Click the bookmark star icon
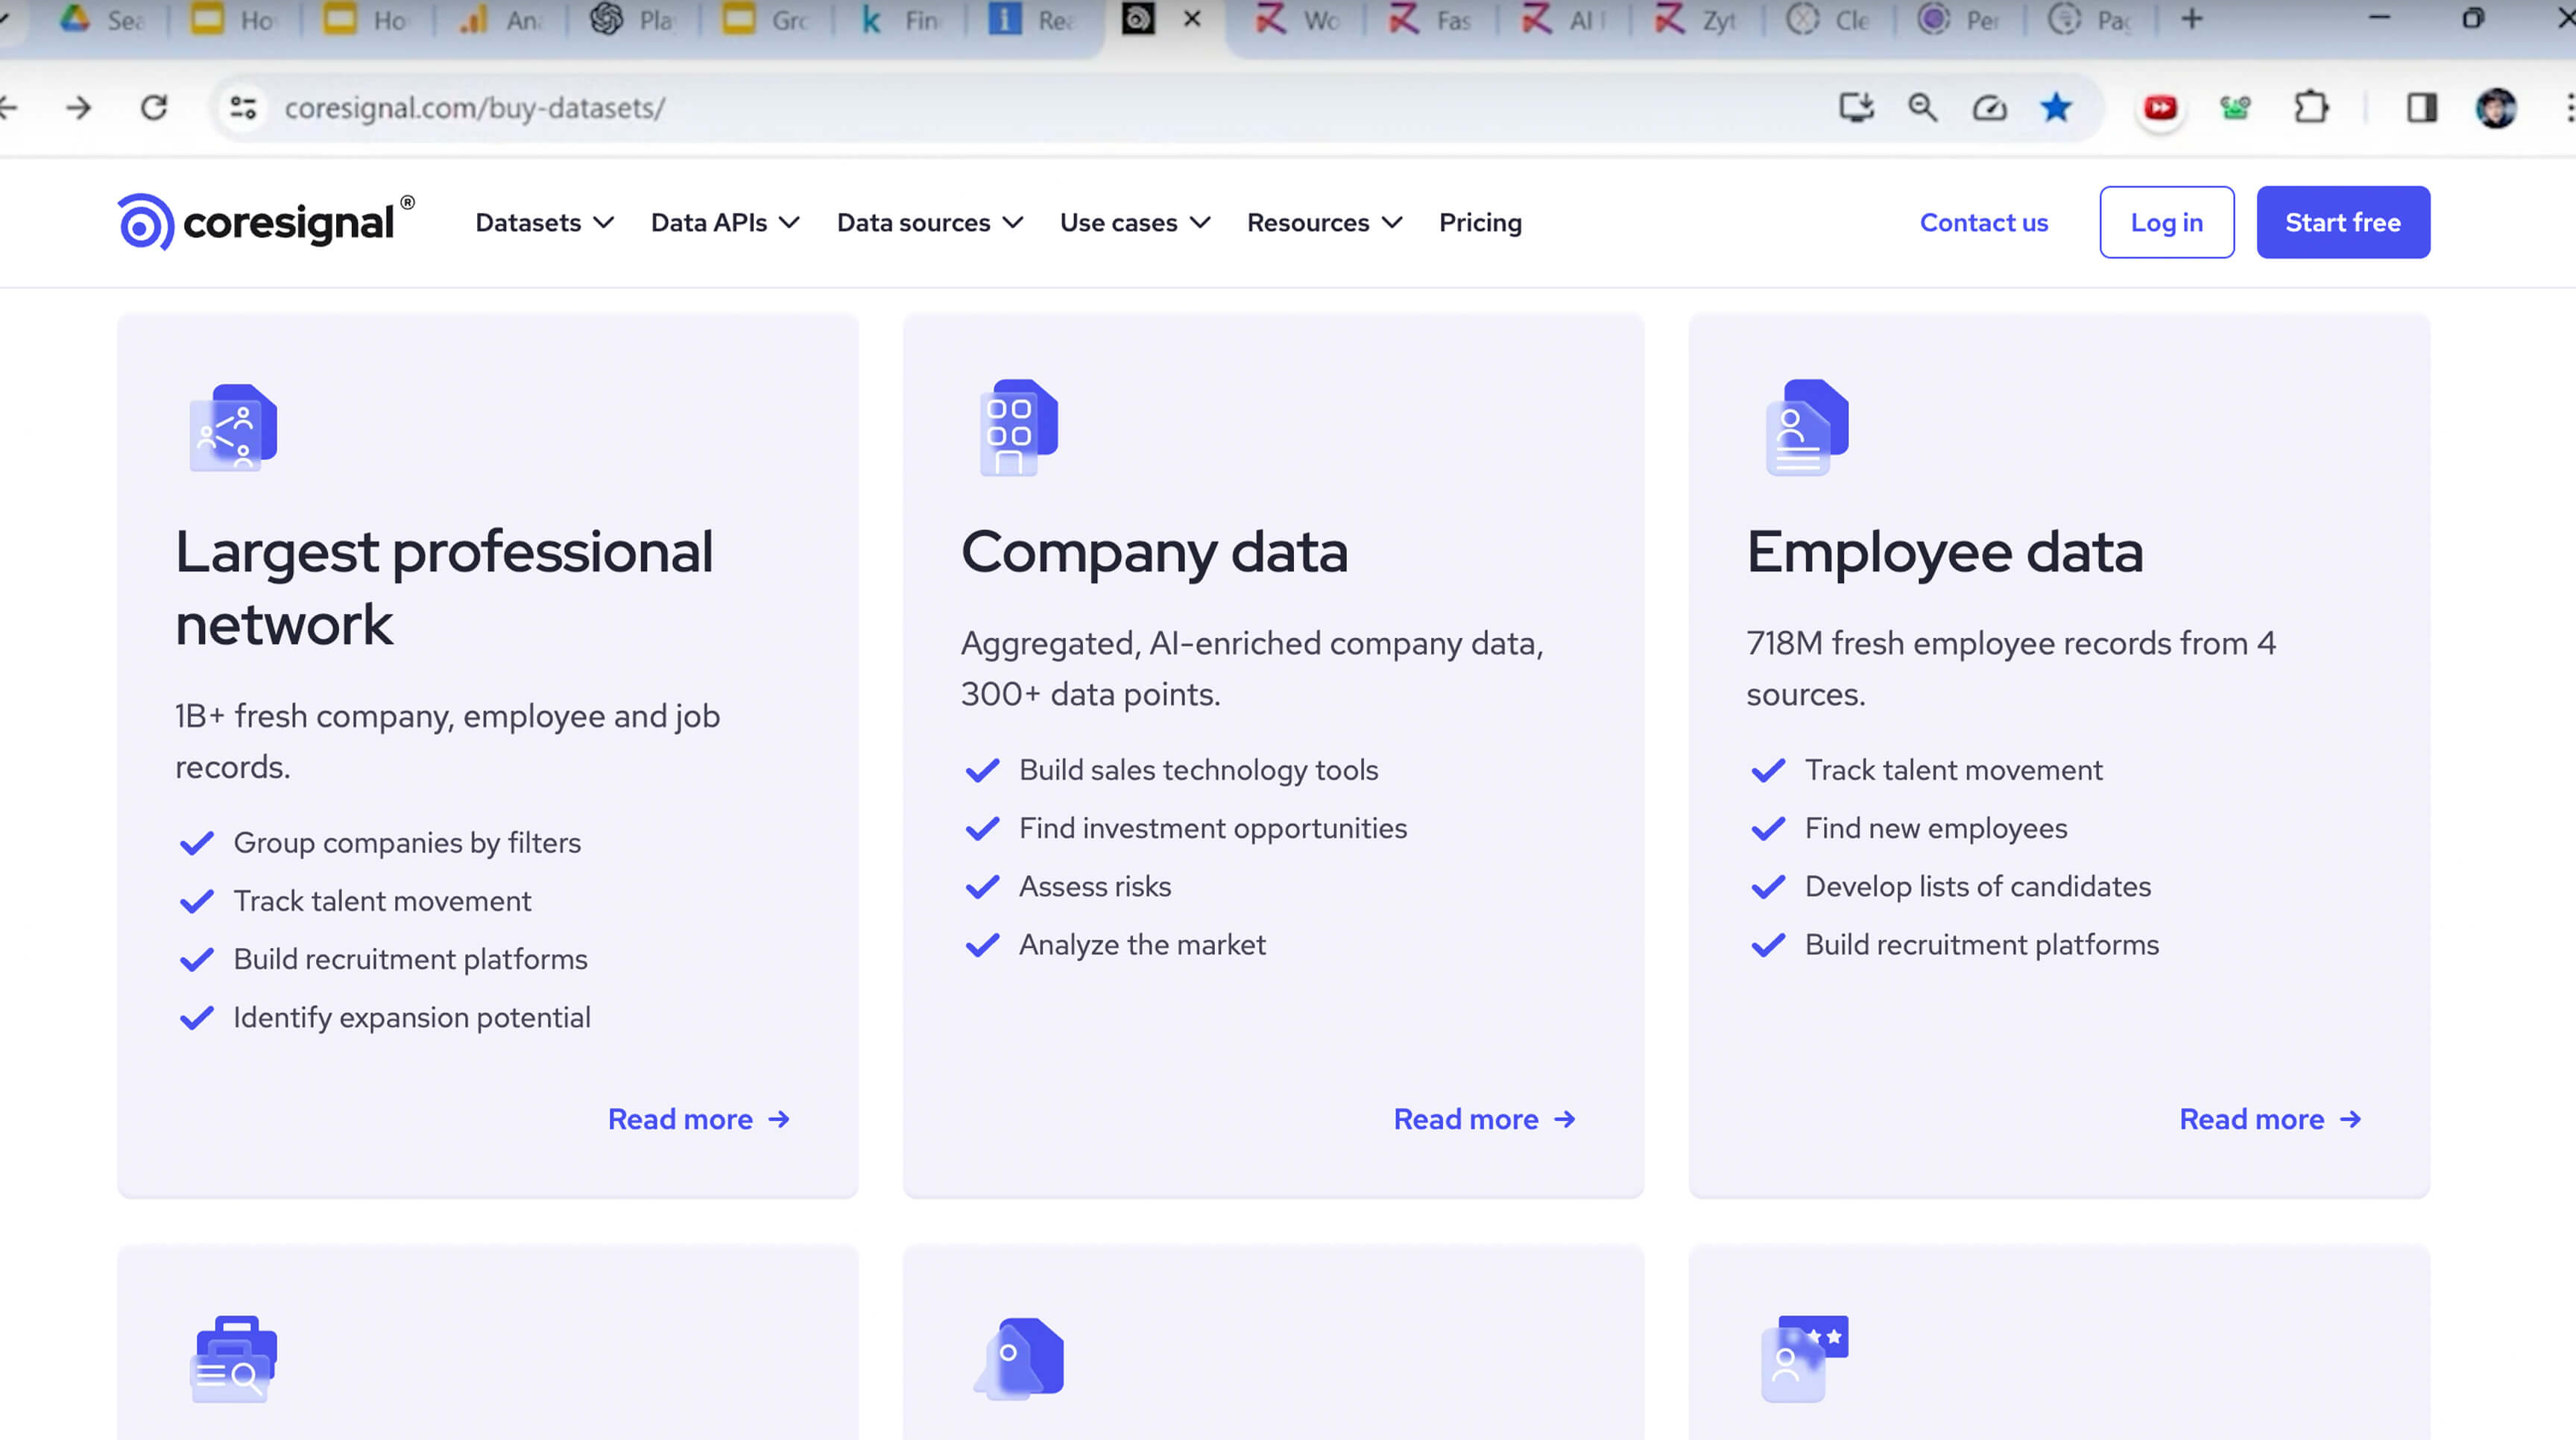2576x1440 pixels. click(2055, 107)
